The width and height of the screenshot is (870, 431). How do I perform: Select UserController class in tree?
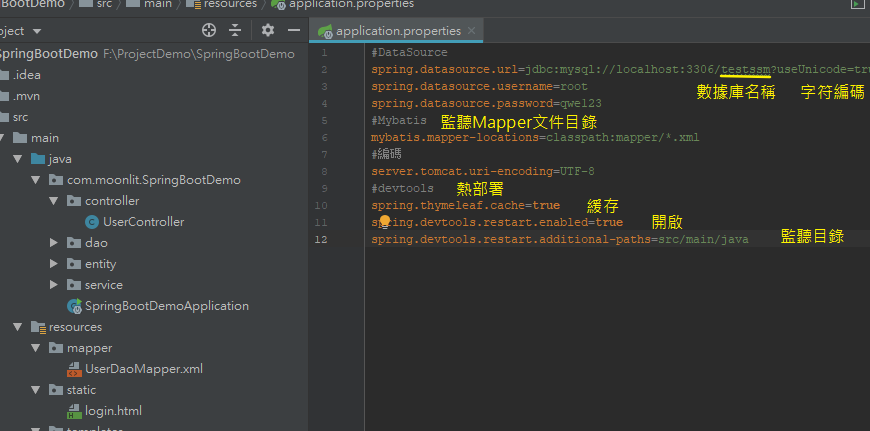tap(143, 222)
